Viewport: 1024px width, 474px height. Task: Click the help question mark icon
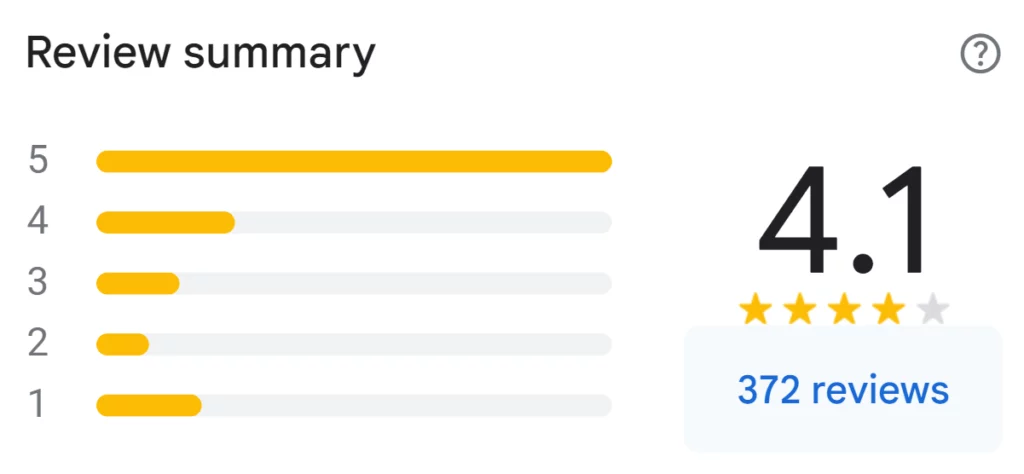coord(980,54)
